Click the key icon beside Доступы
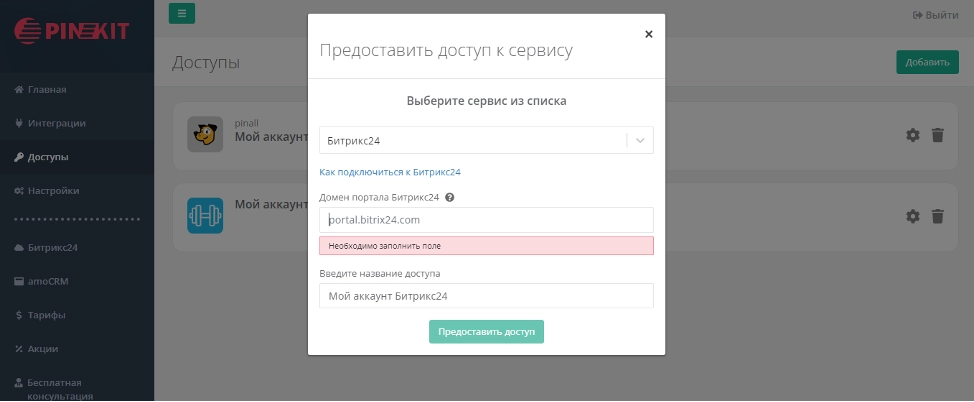The width and height of the screenshot is (974, 402). coord(19,157)
